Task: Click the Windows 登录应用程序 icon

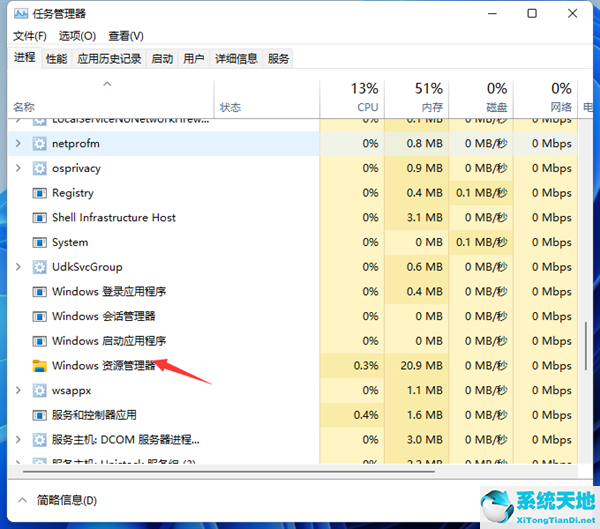Action: [39, 292]
